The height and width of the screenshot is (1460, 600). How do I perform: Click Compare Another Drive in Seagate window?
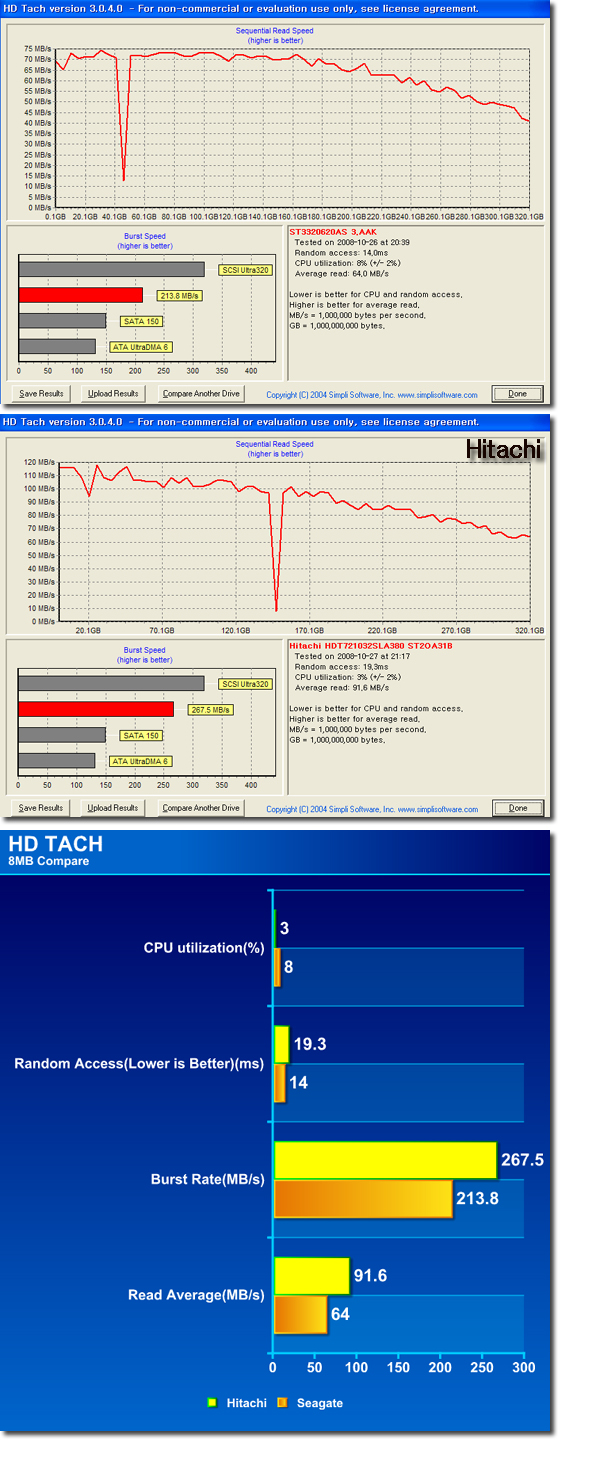[x=201, y=393]
